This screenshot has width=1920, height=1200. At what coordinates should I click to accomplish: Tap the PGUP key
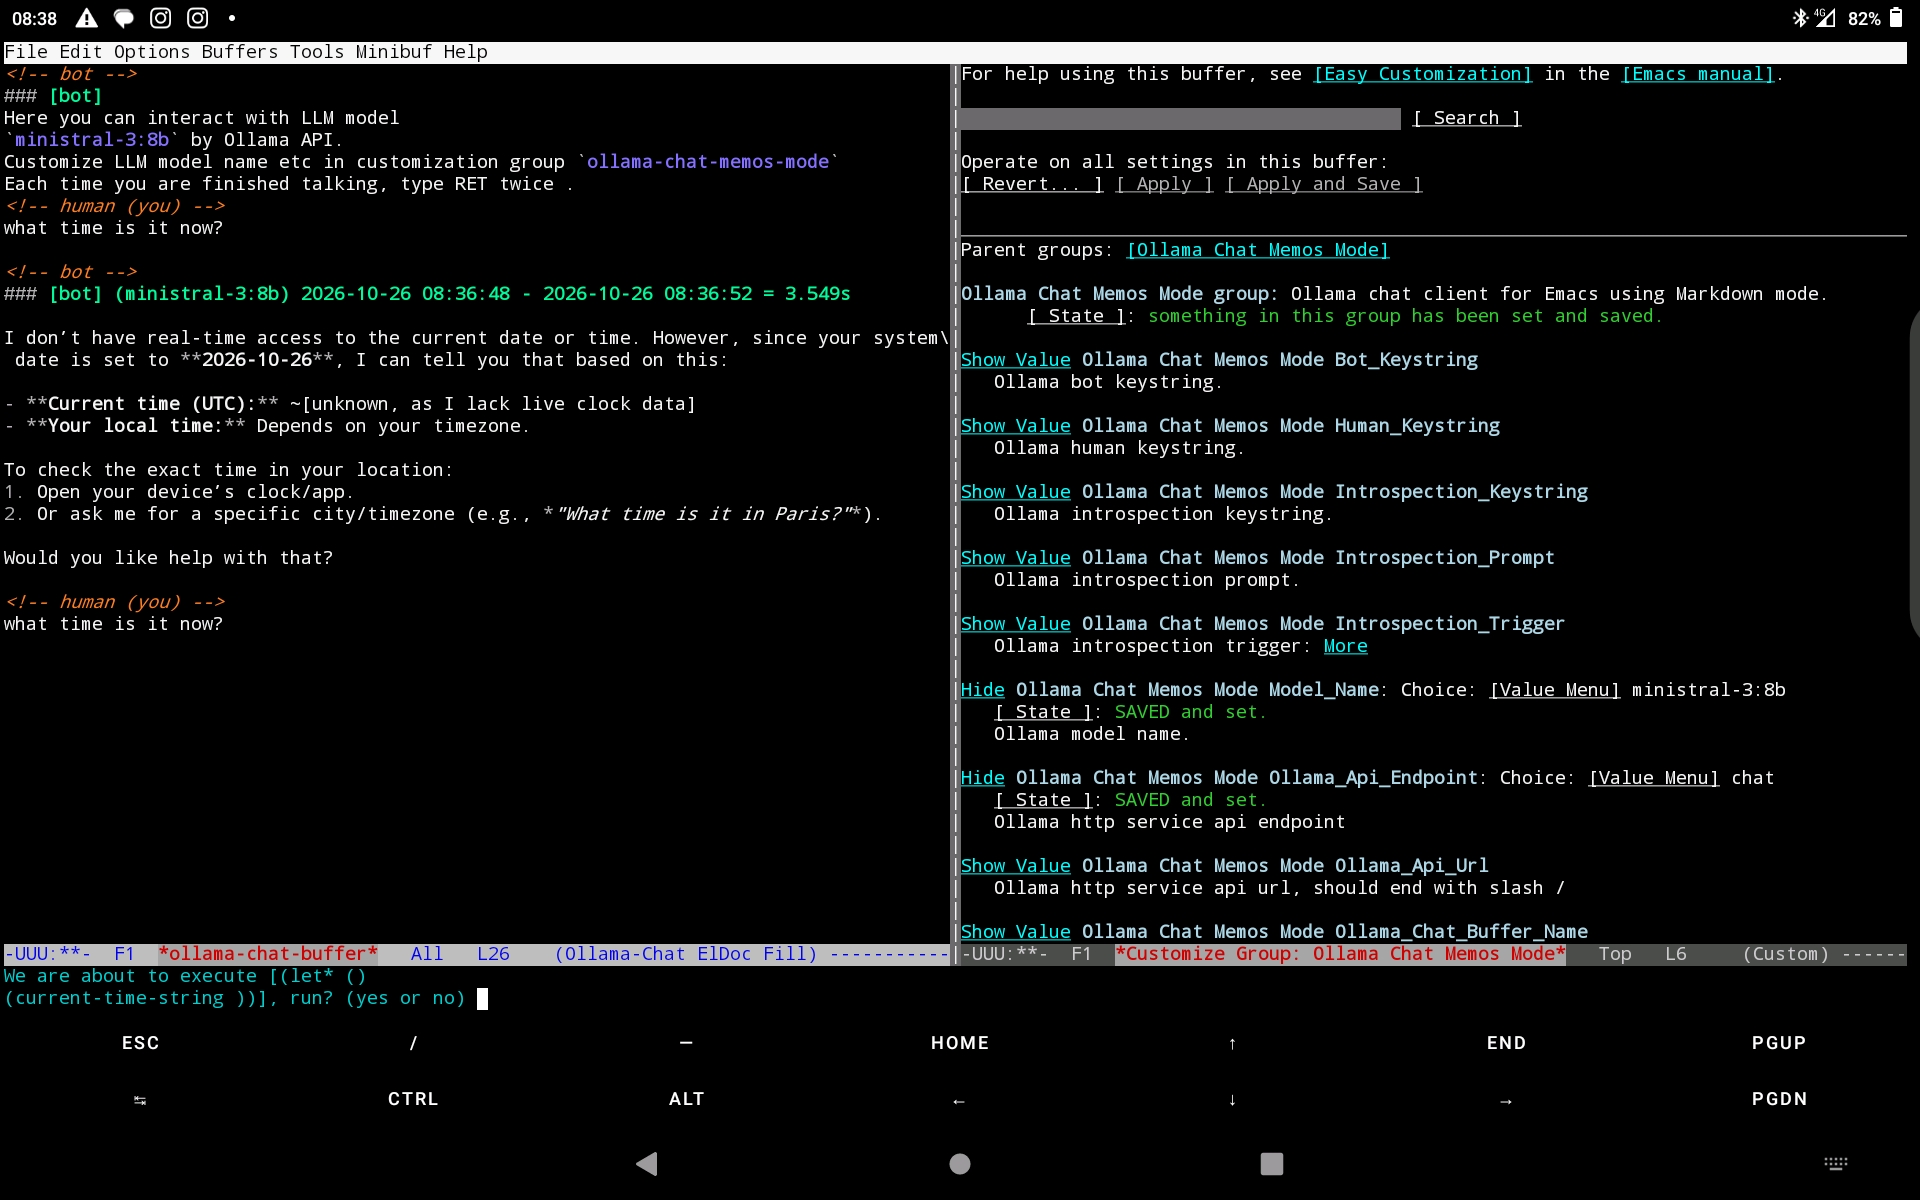(1779, 1043)
